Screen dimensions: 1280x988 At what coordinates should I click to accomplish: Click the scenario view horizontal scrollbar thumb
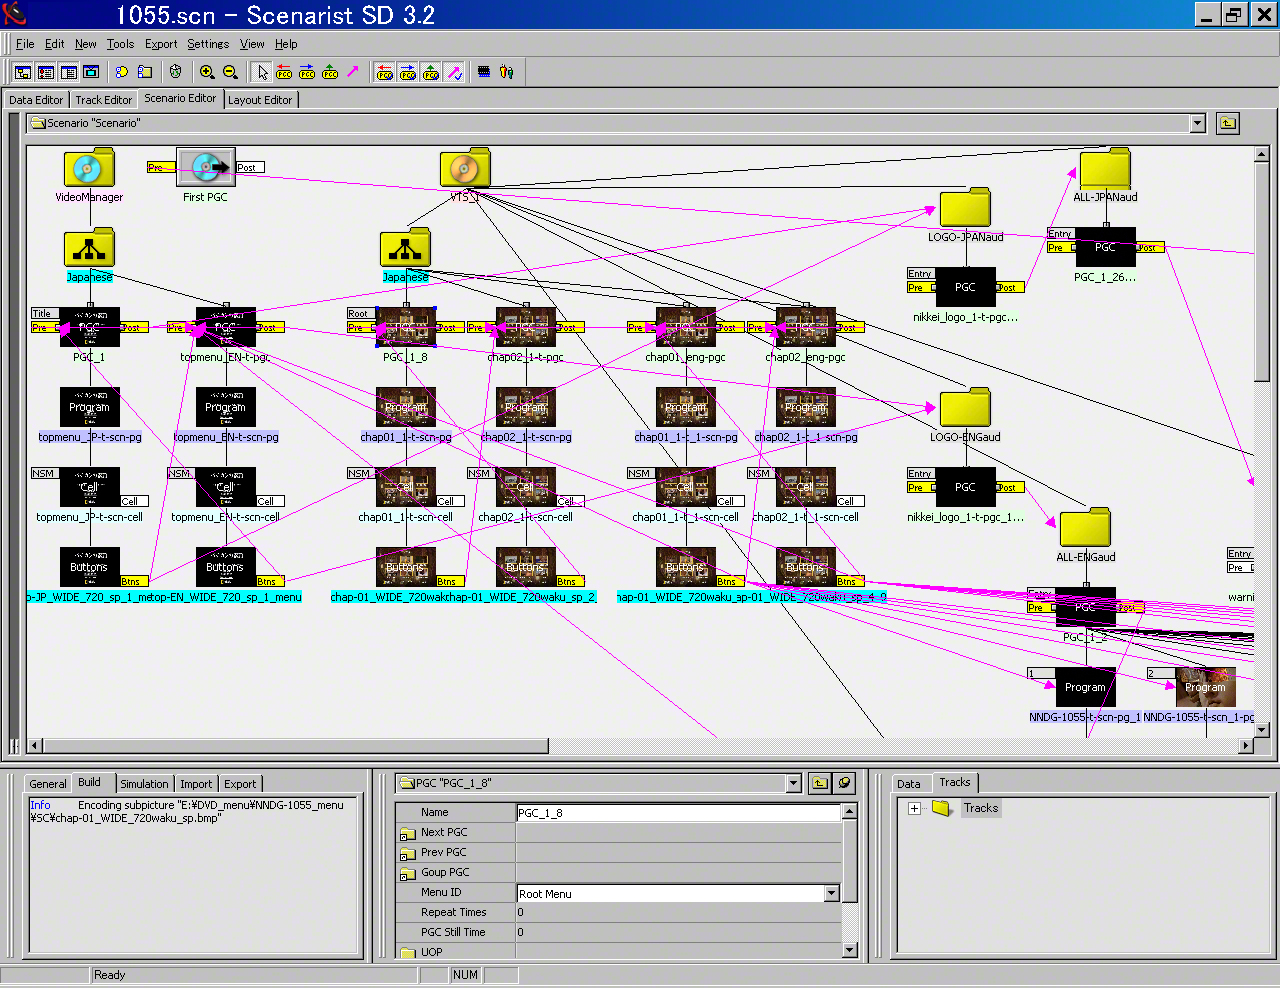point(290,745)
